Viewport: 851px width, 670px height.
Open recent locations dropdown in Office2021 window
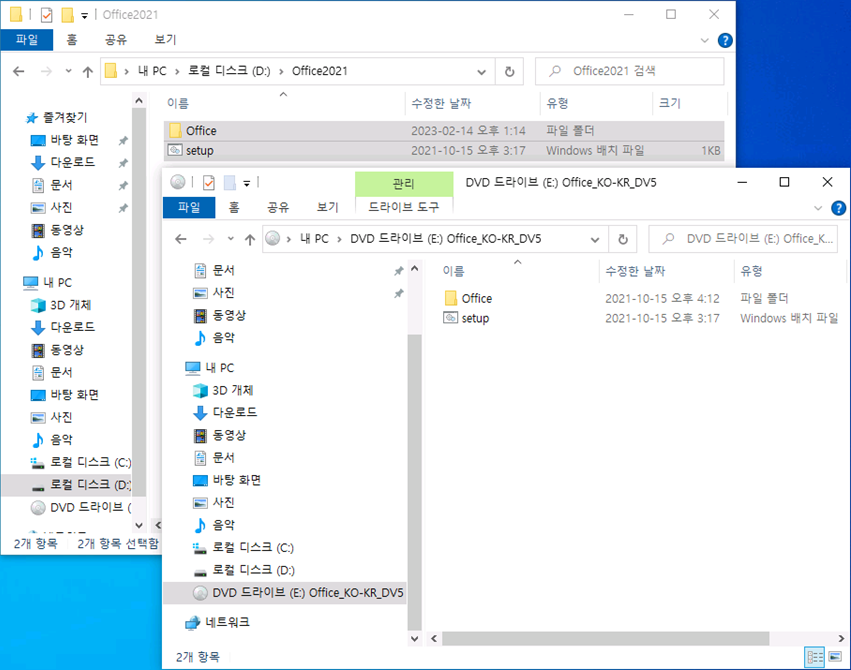[x=68, y=72]
